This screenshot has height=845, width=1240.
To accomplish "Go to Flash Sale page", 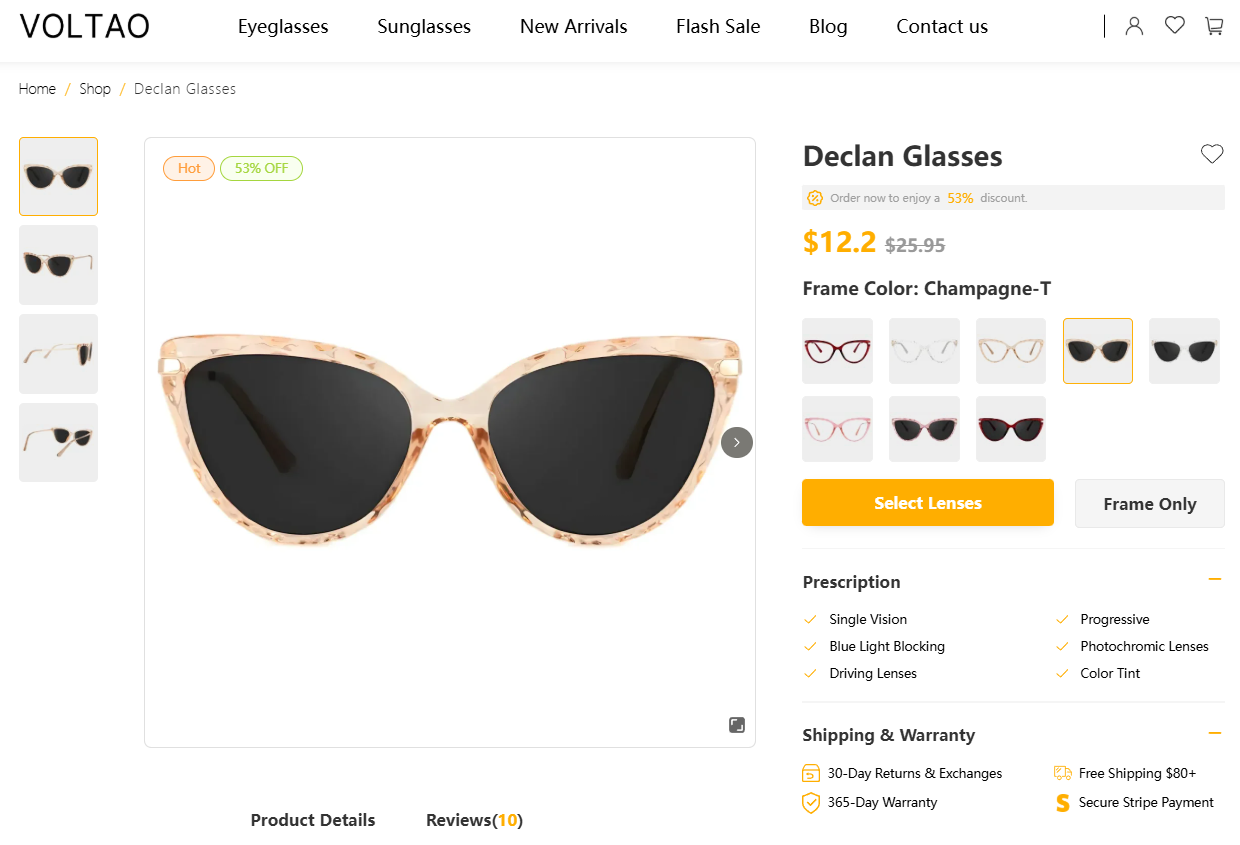I will [718, 27].
